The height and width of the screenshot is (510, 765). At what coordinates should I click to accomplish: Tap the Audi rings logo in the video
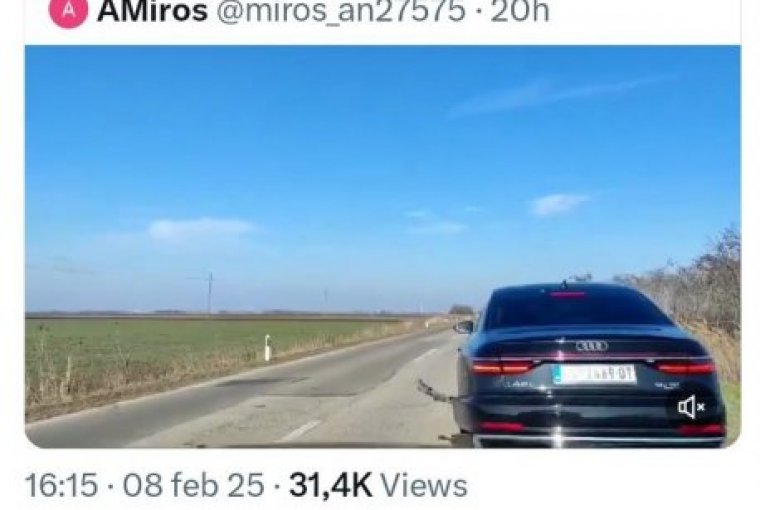coord(592,346)
